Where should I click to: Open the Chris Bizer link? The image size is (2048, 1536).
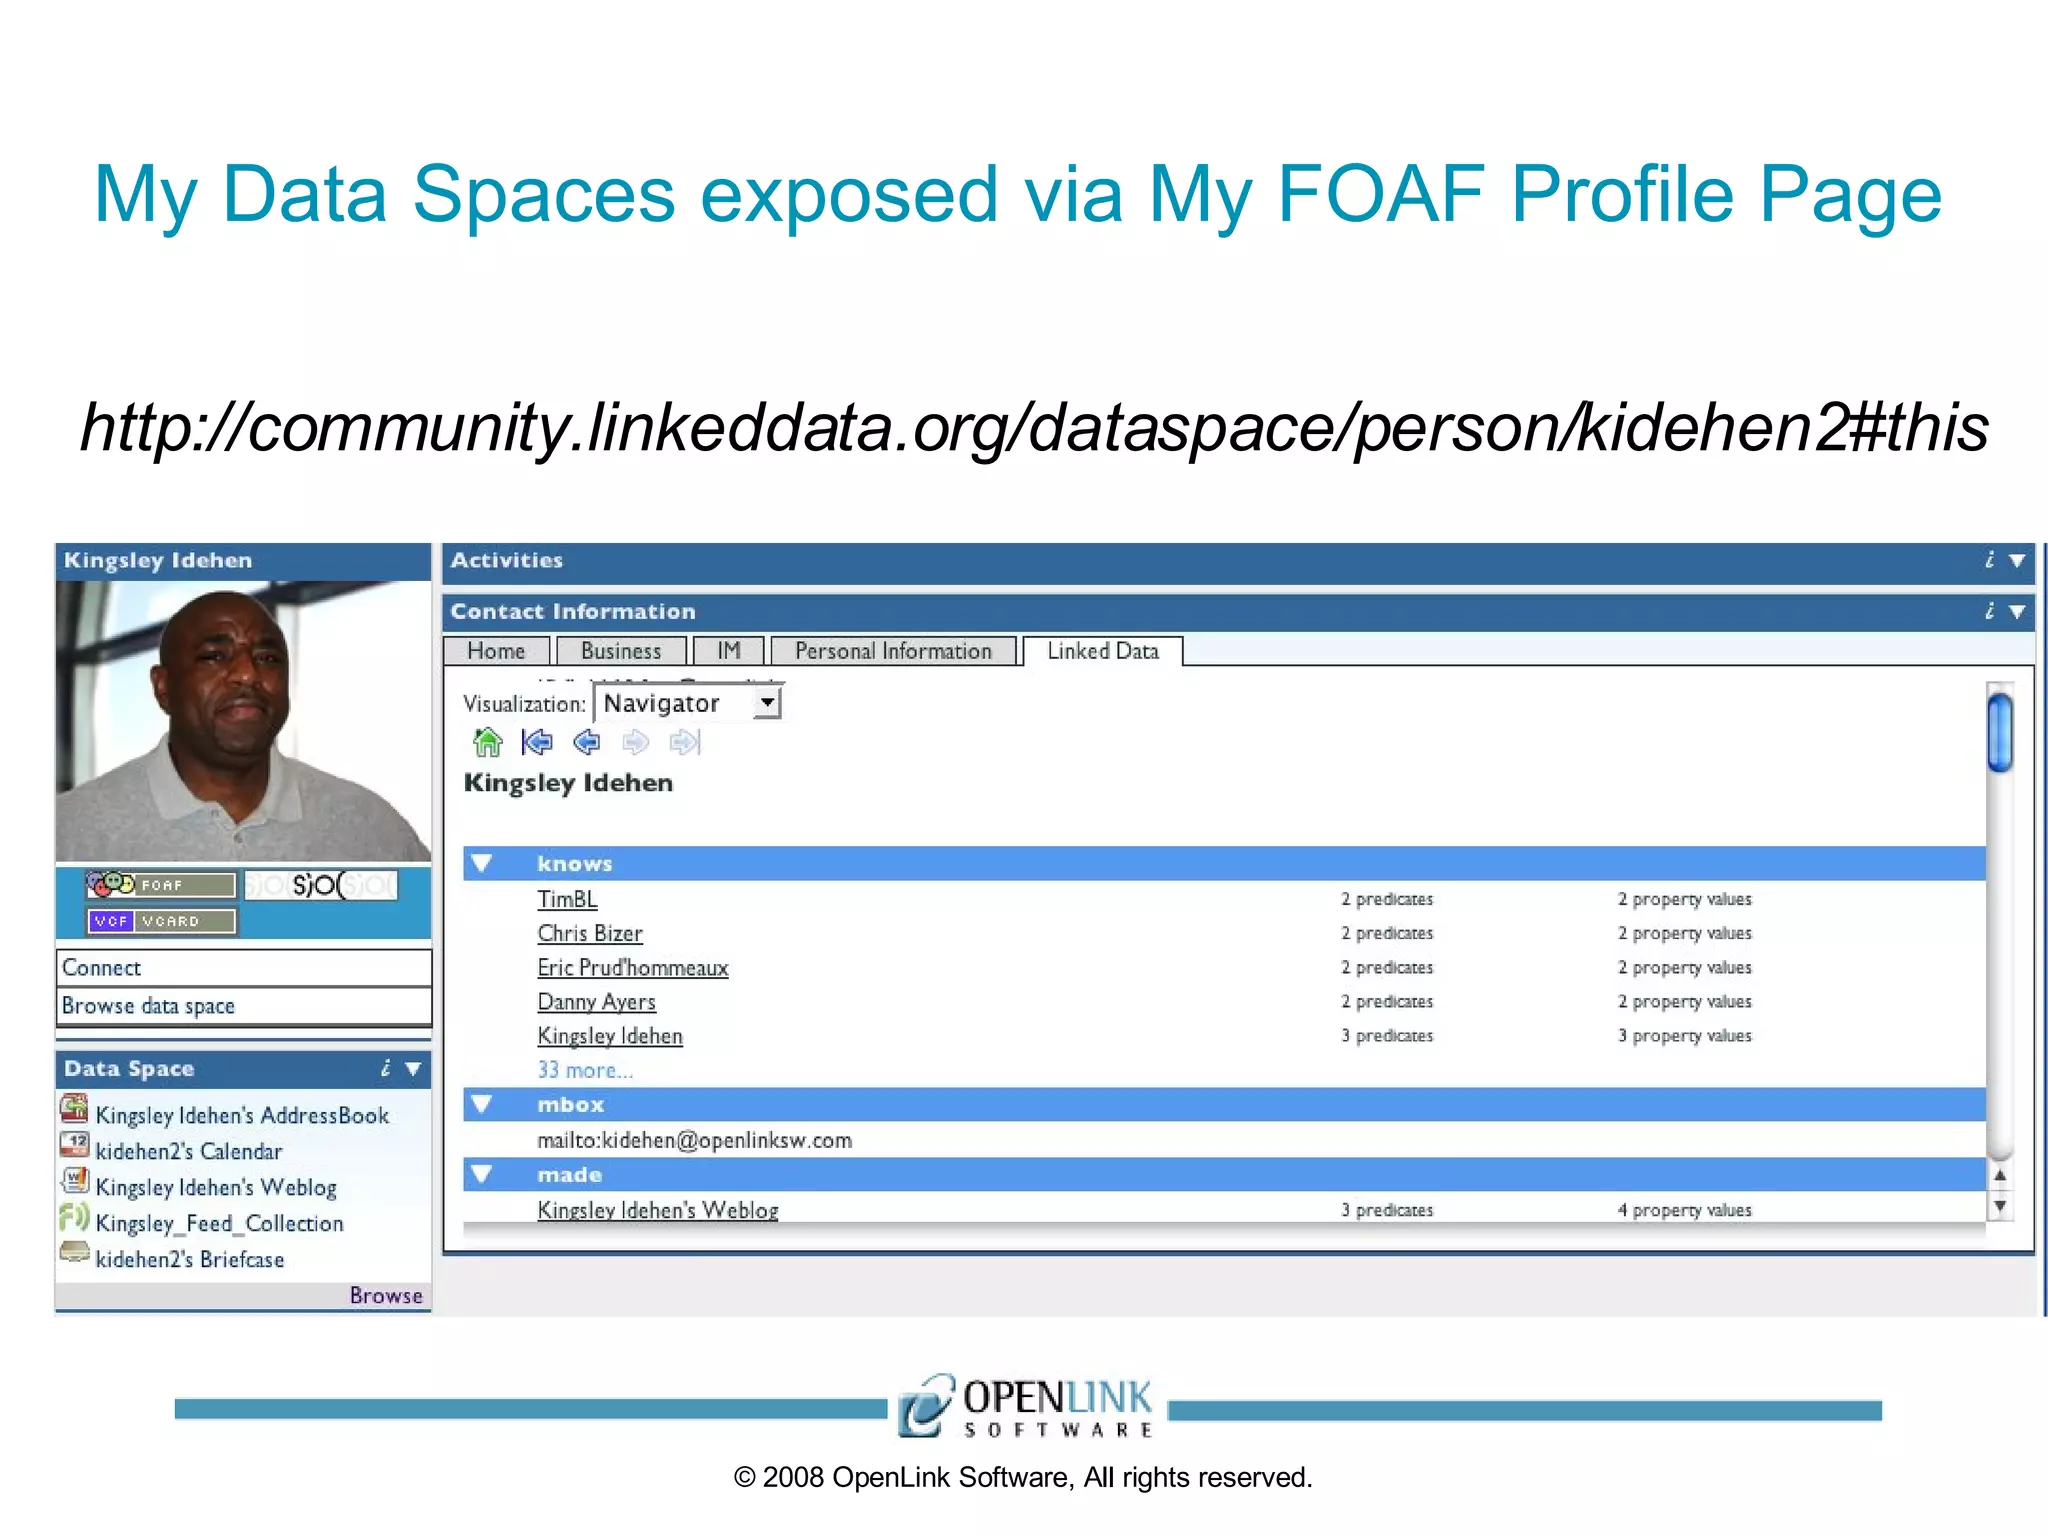point(590,933)
